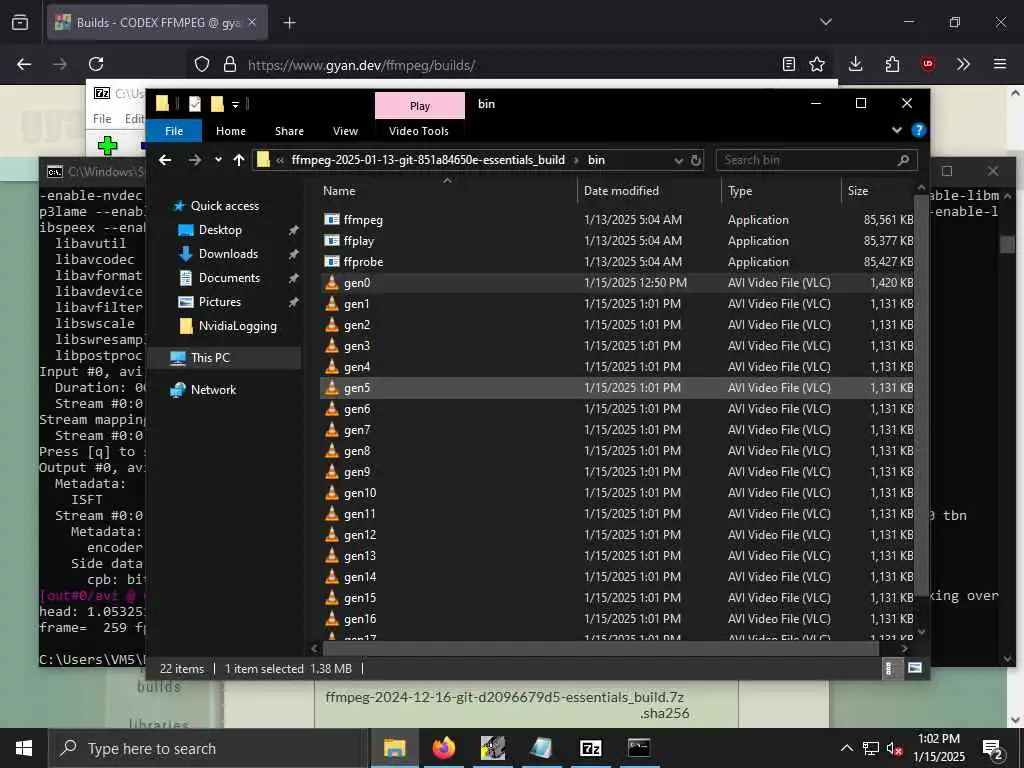Expand address bar previous locations dropdown
The height and width of the screenshot is (768, 1024).
click(x=679, y=161)
